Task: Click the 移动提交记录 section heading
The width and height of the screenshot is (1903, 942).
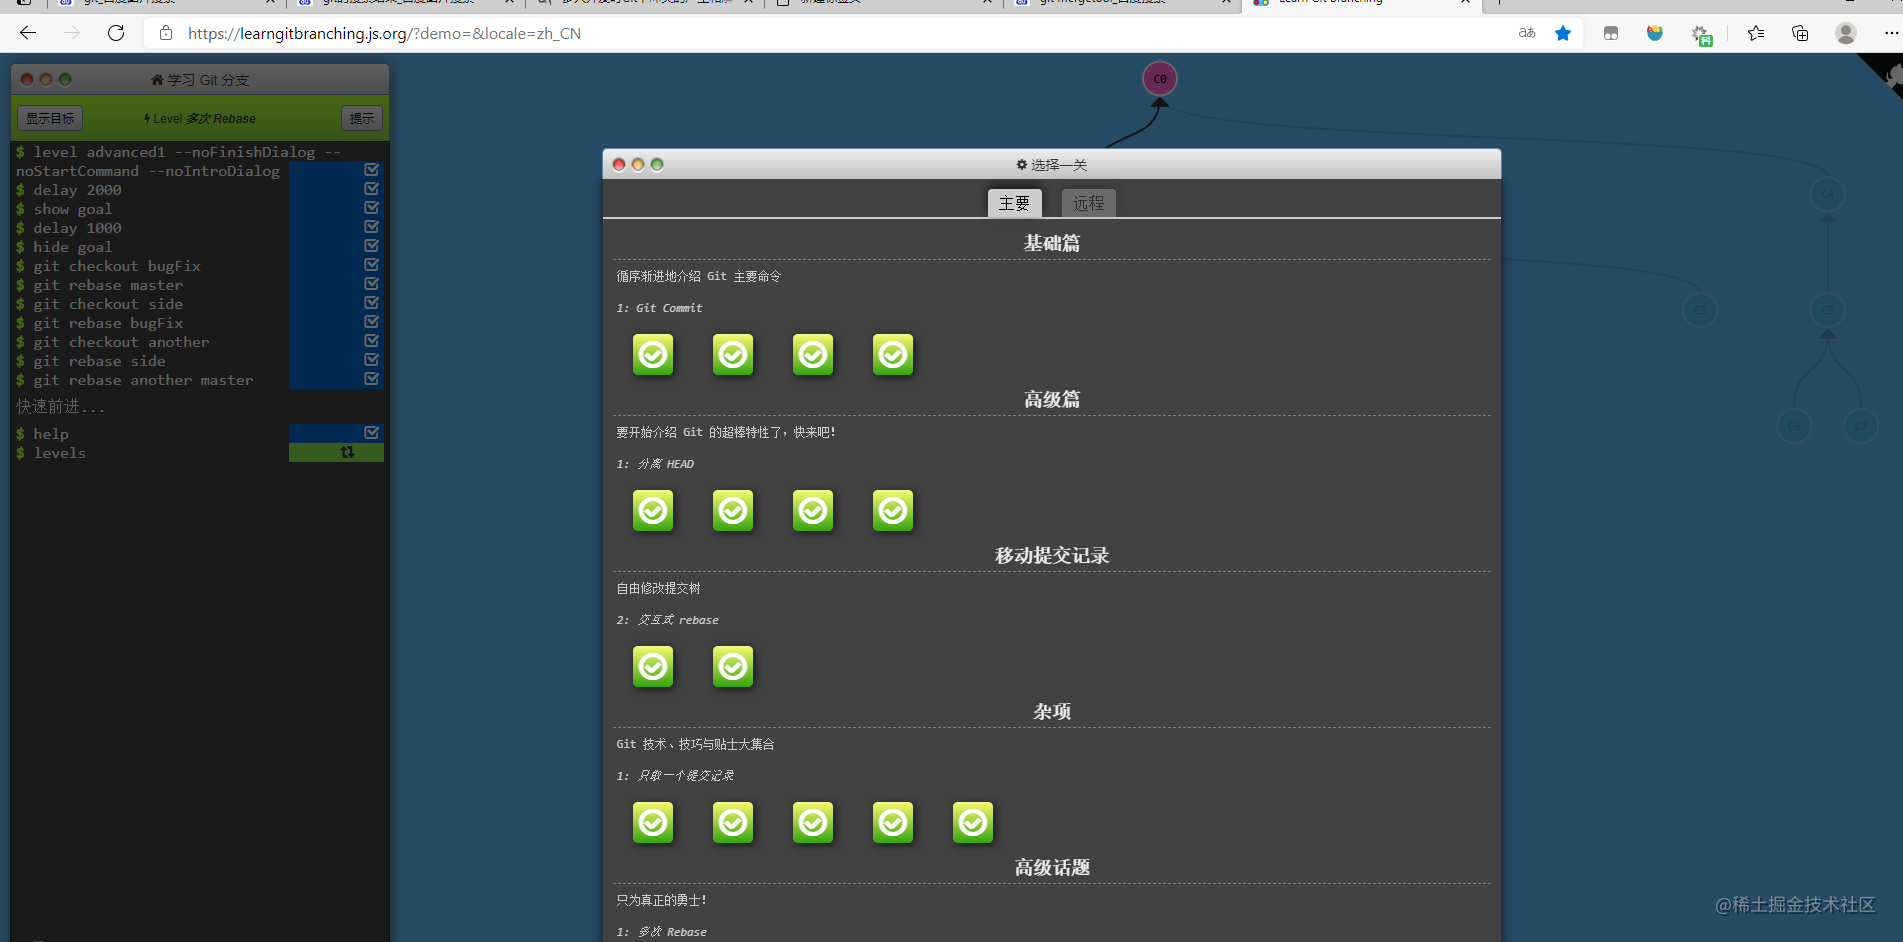Action: pyautogui.click(x=1052, y=555)
